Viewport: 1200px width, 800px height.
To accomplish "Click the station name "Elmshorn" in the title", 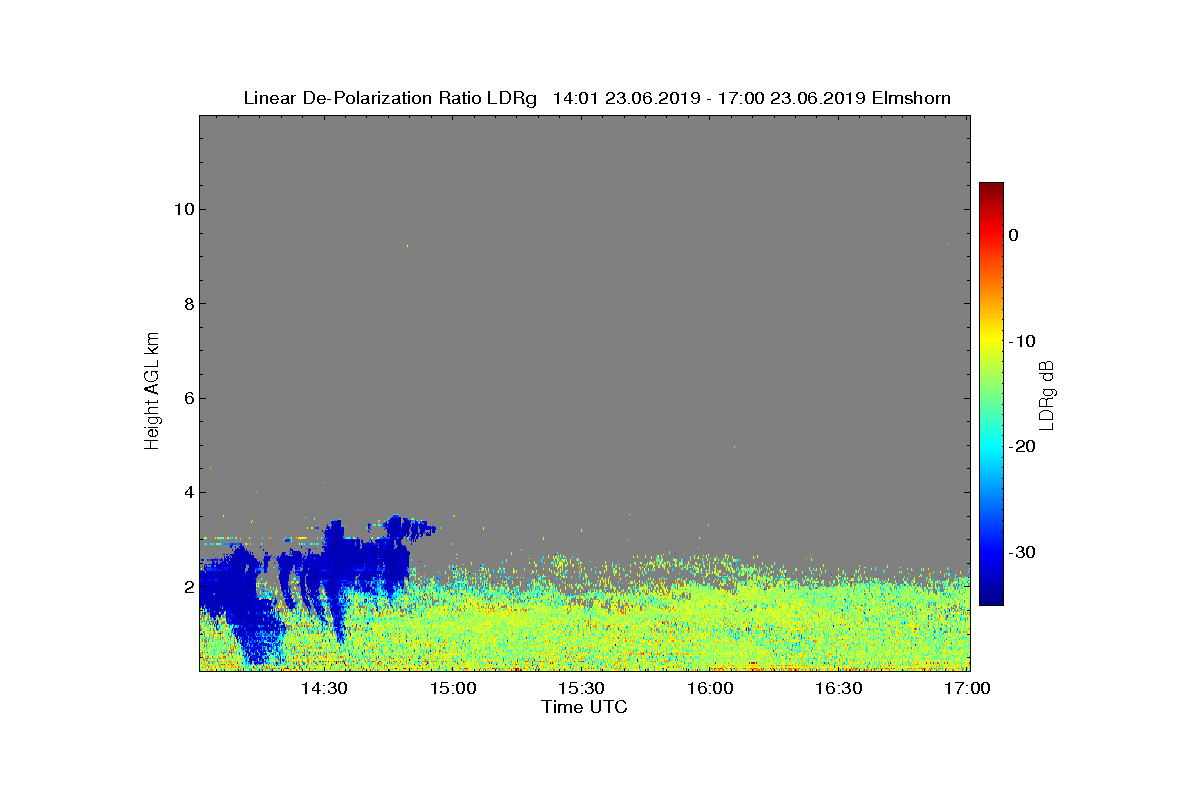I will (x=911, y=98).
